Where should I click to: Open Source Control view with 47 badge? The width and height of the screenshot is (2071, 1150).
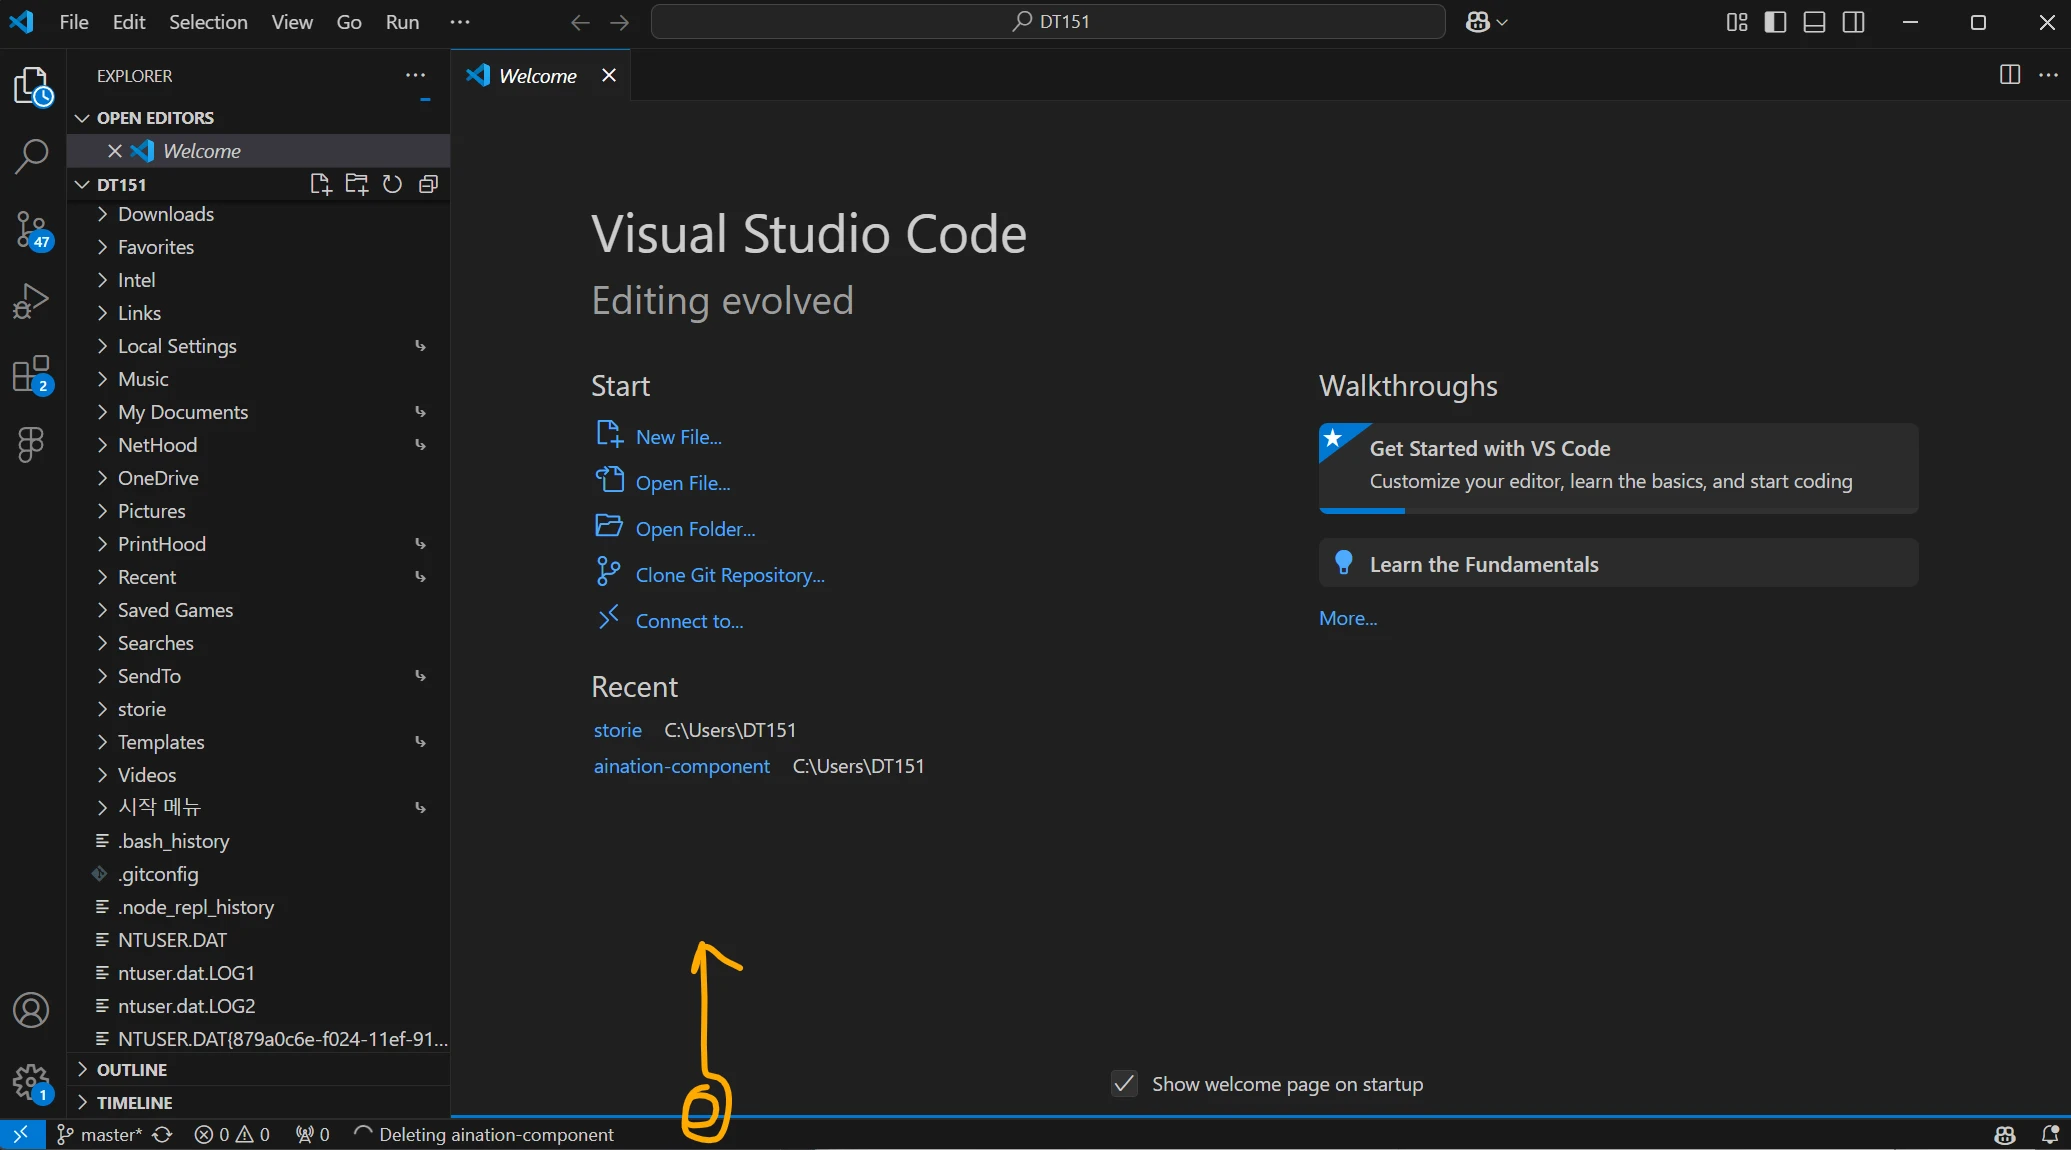pos(32,230)
